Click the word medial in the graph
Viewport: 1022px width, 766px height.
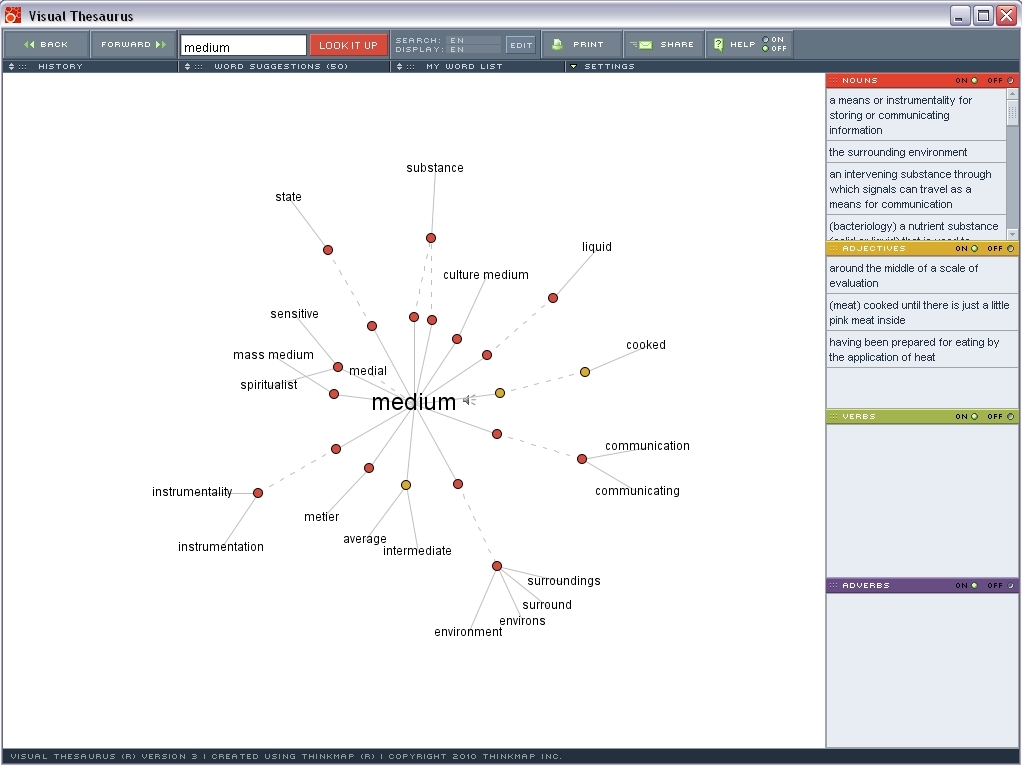[x=368, y=371]
